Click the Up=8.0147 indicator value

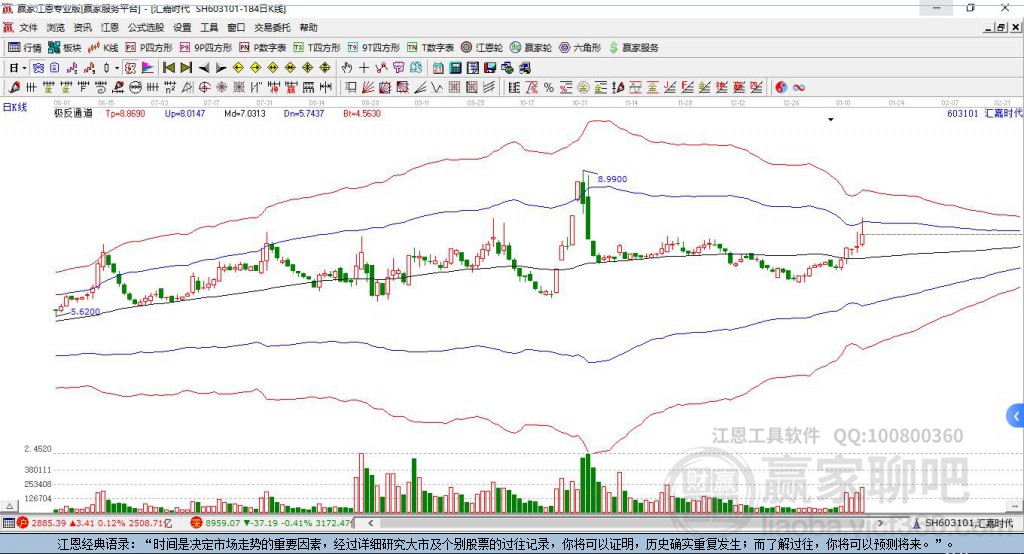click(185, 113)
